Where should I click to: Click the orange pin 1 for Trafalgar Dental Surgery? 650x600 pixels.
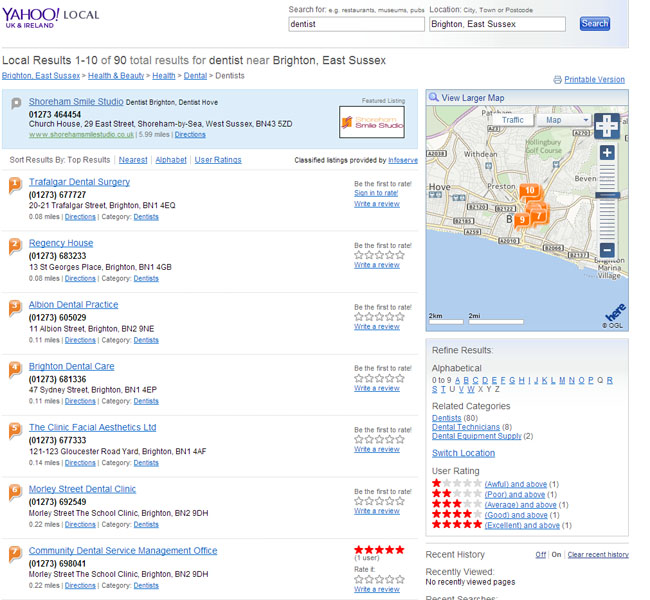15,185
